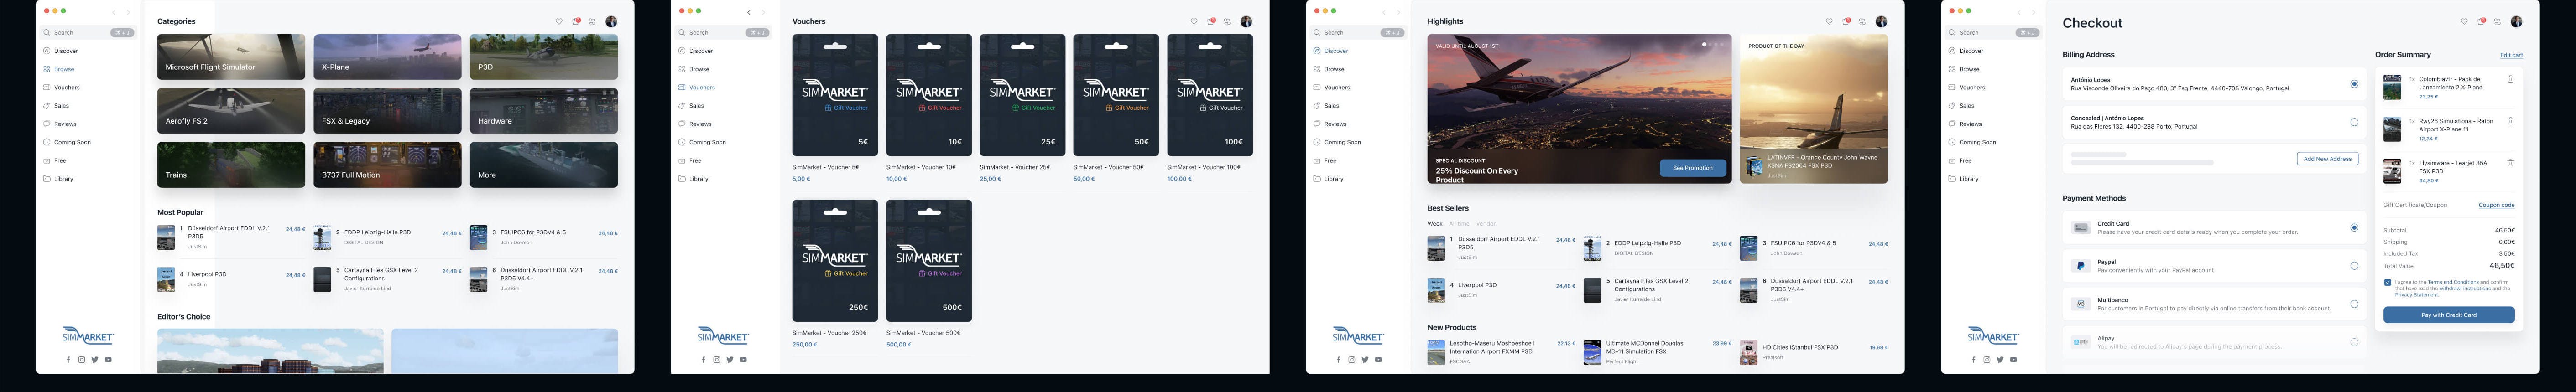Screen dimensions: 2576x392
Task: Open the Coupon code link
Action: click(x=2496, y=205)
